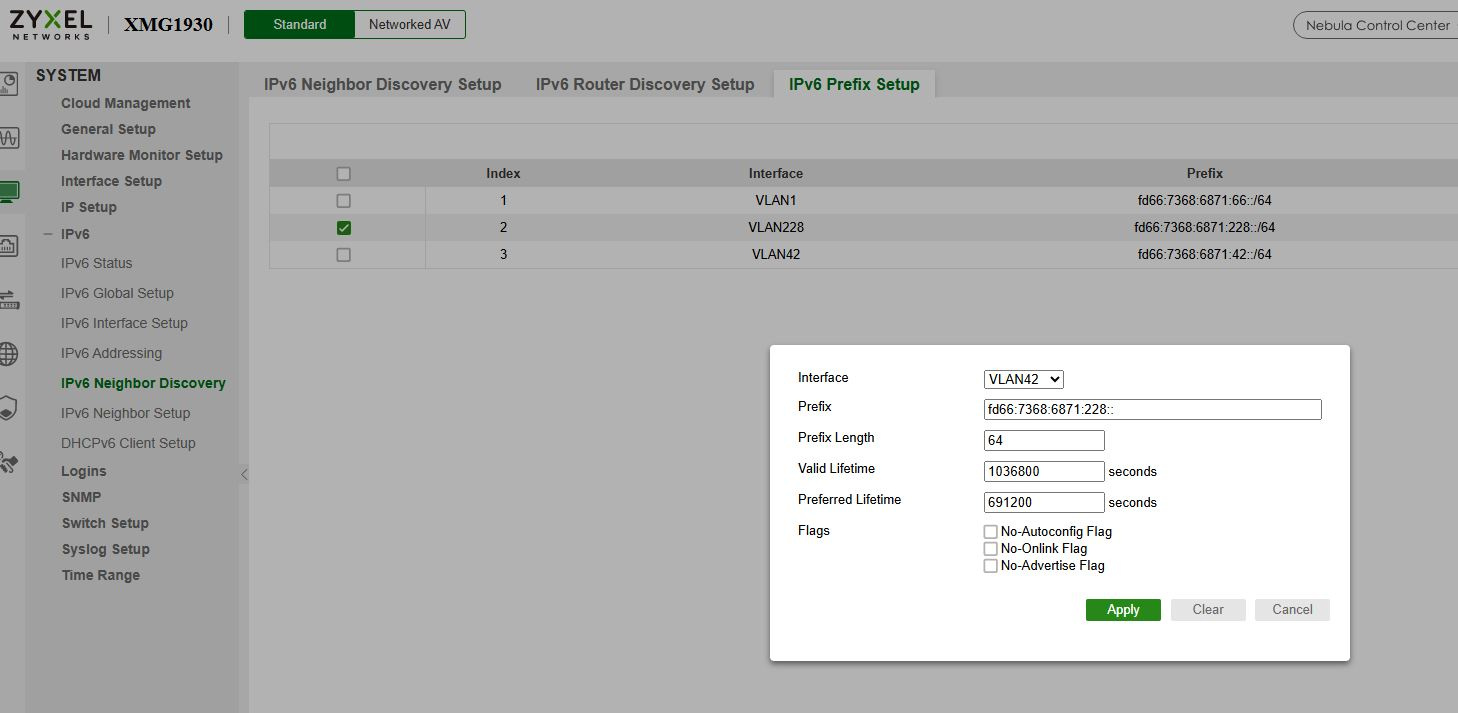Open SNMP menu item

(x=81, y=497)
